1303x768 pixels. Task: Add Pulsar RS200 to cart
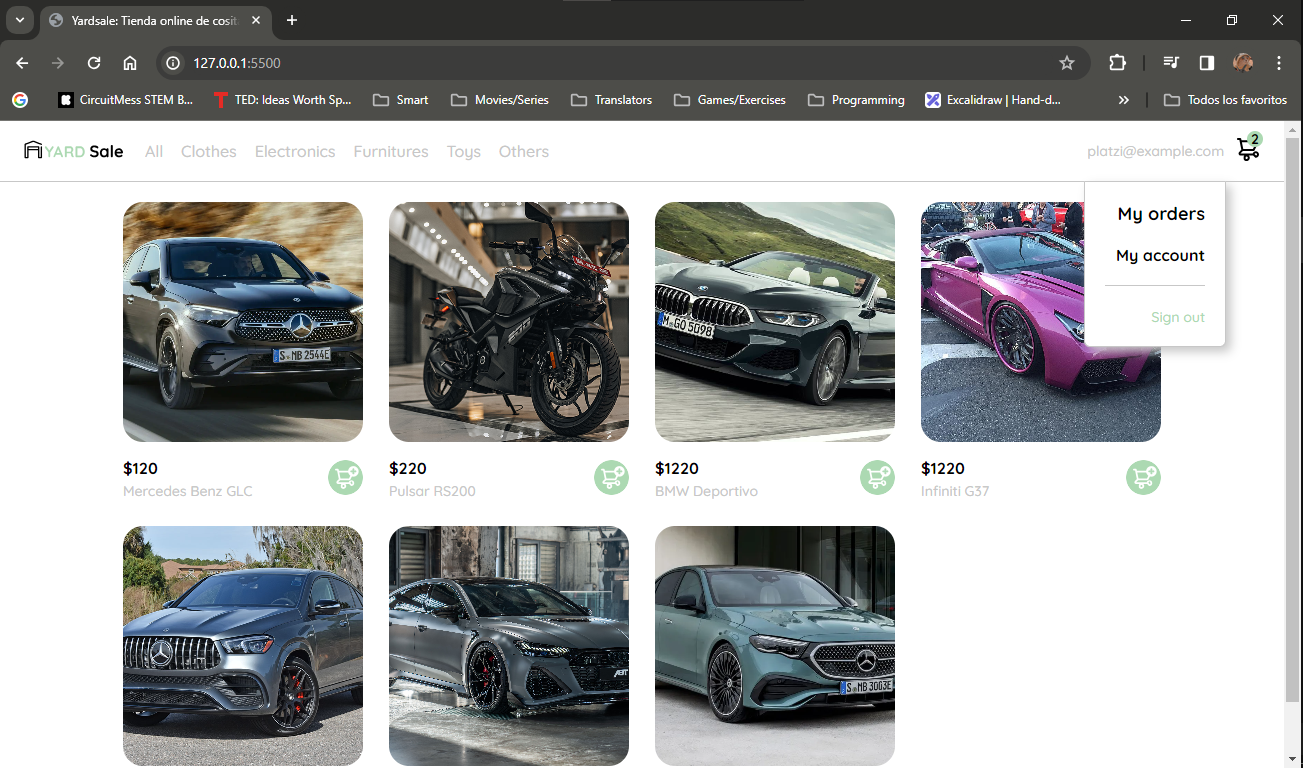611,477
